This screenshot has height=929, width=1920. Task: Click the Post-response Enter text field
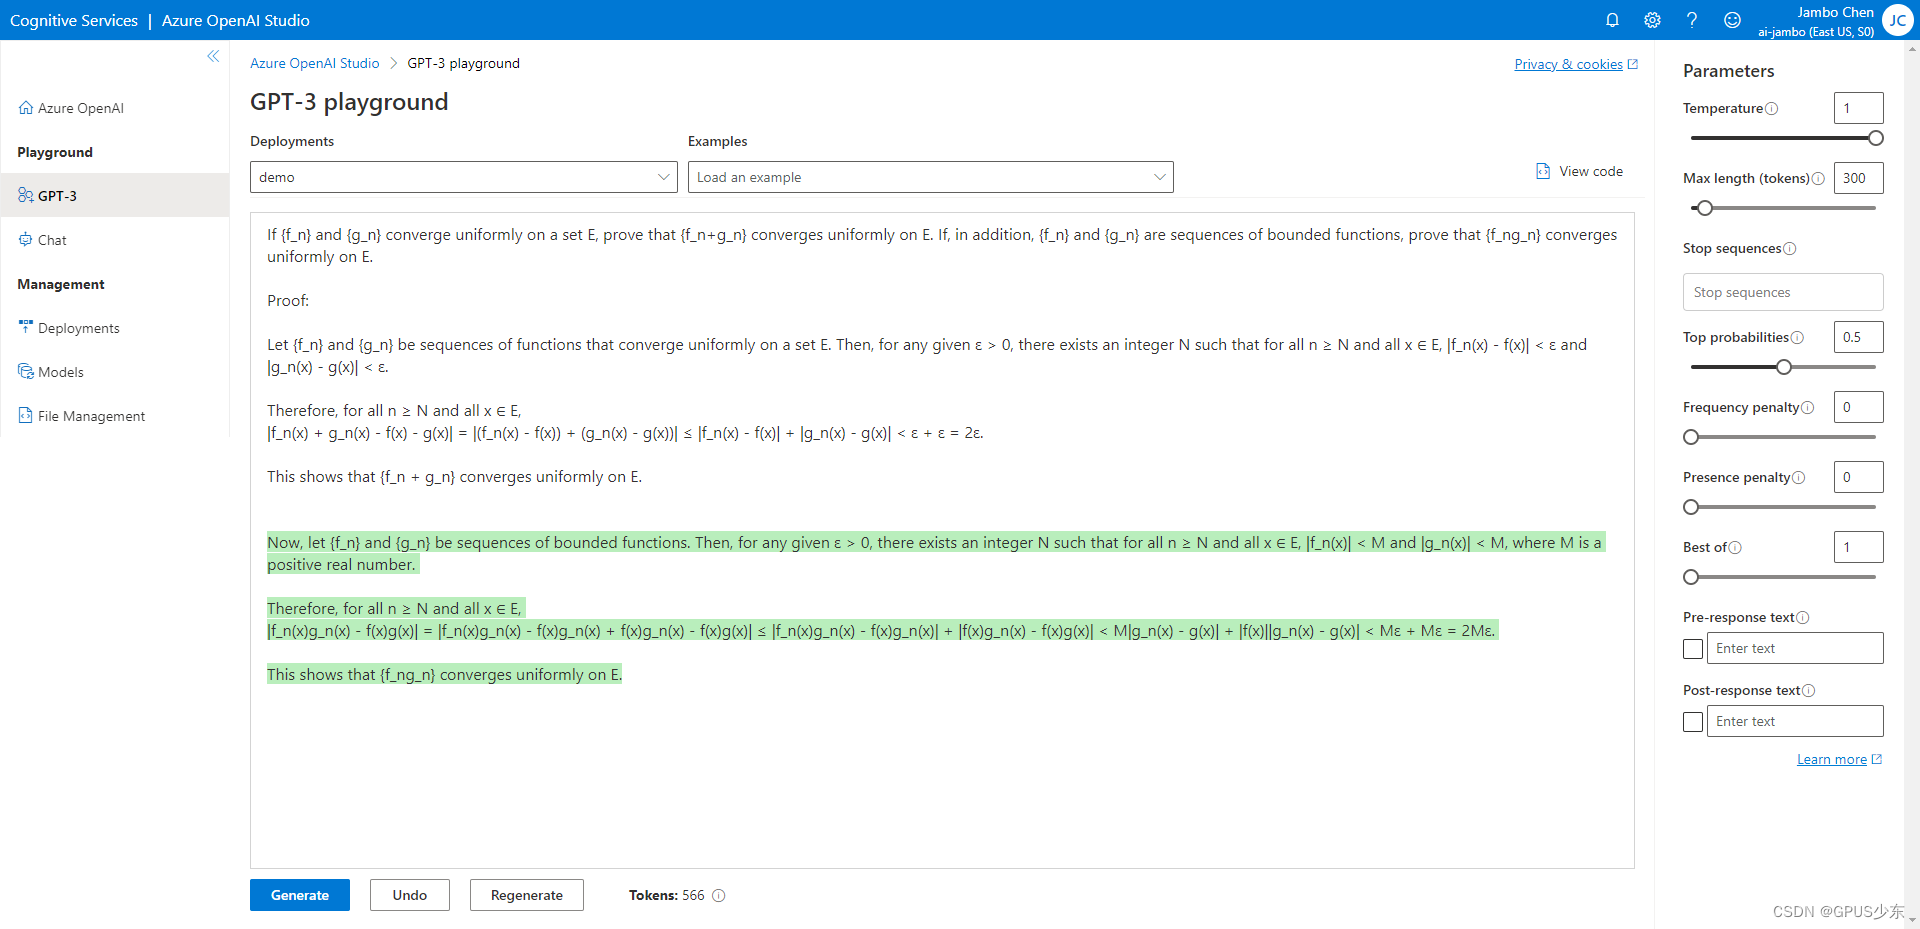point(1795,721)
